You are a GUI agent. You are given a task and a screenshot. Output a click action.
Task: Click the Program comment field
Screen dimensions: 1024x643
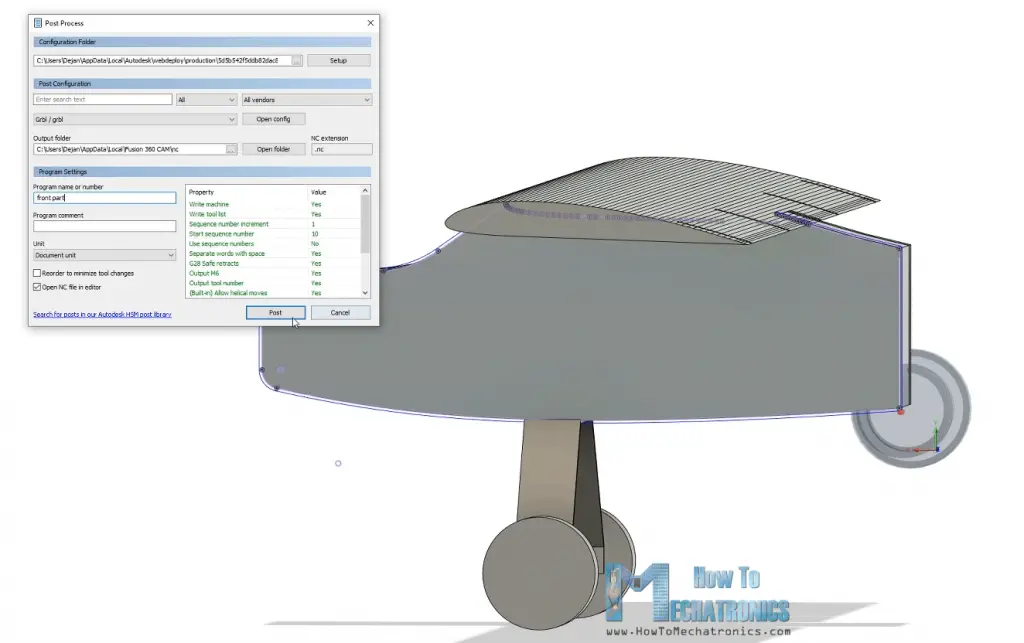coord(102,226)
